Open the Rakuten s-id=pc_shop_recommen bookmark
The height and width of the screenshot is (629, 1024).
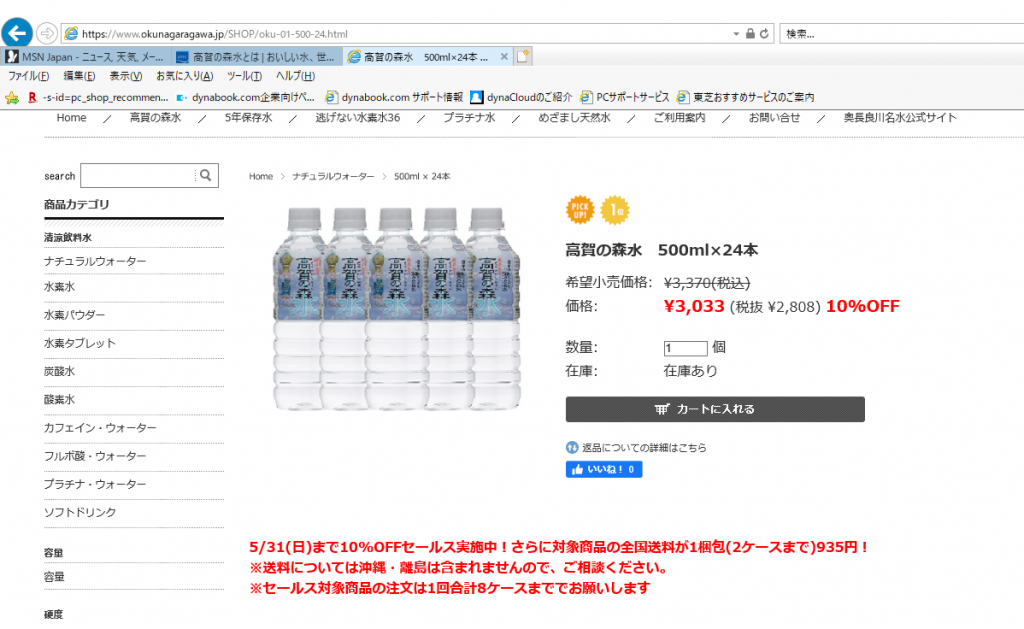pyautogui.click(x=98, y=97)
